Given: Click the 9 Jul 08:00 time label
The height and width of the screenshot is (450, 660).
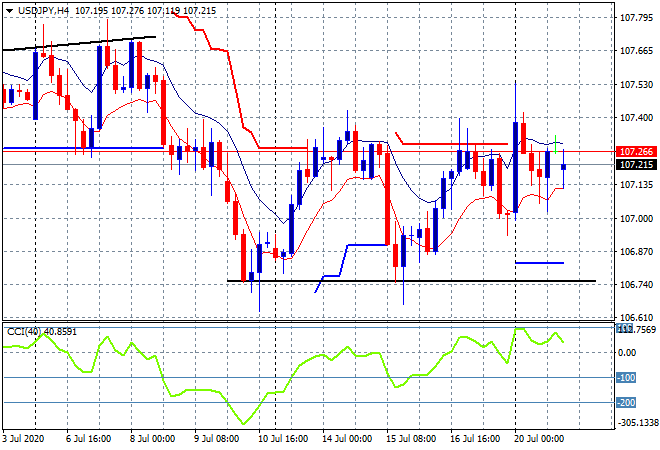Looking at the screenshot, I should pos(217,439).
